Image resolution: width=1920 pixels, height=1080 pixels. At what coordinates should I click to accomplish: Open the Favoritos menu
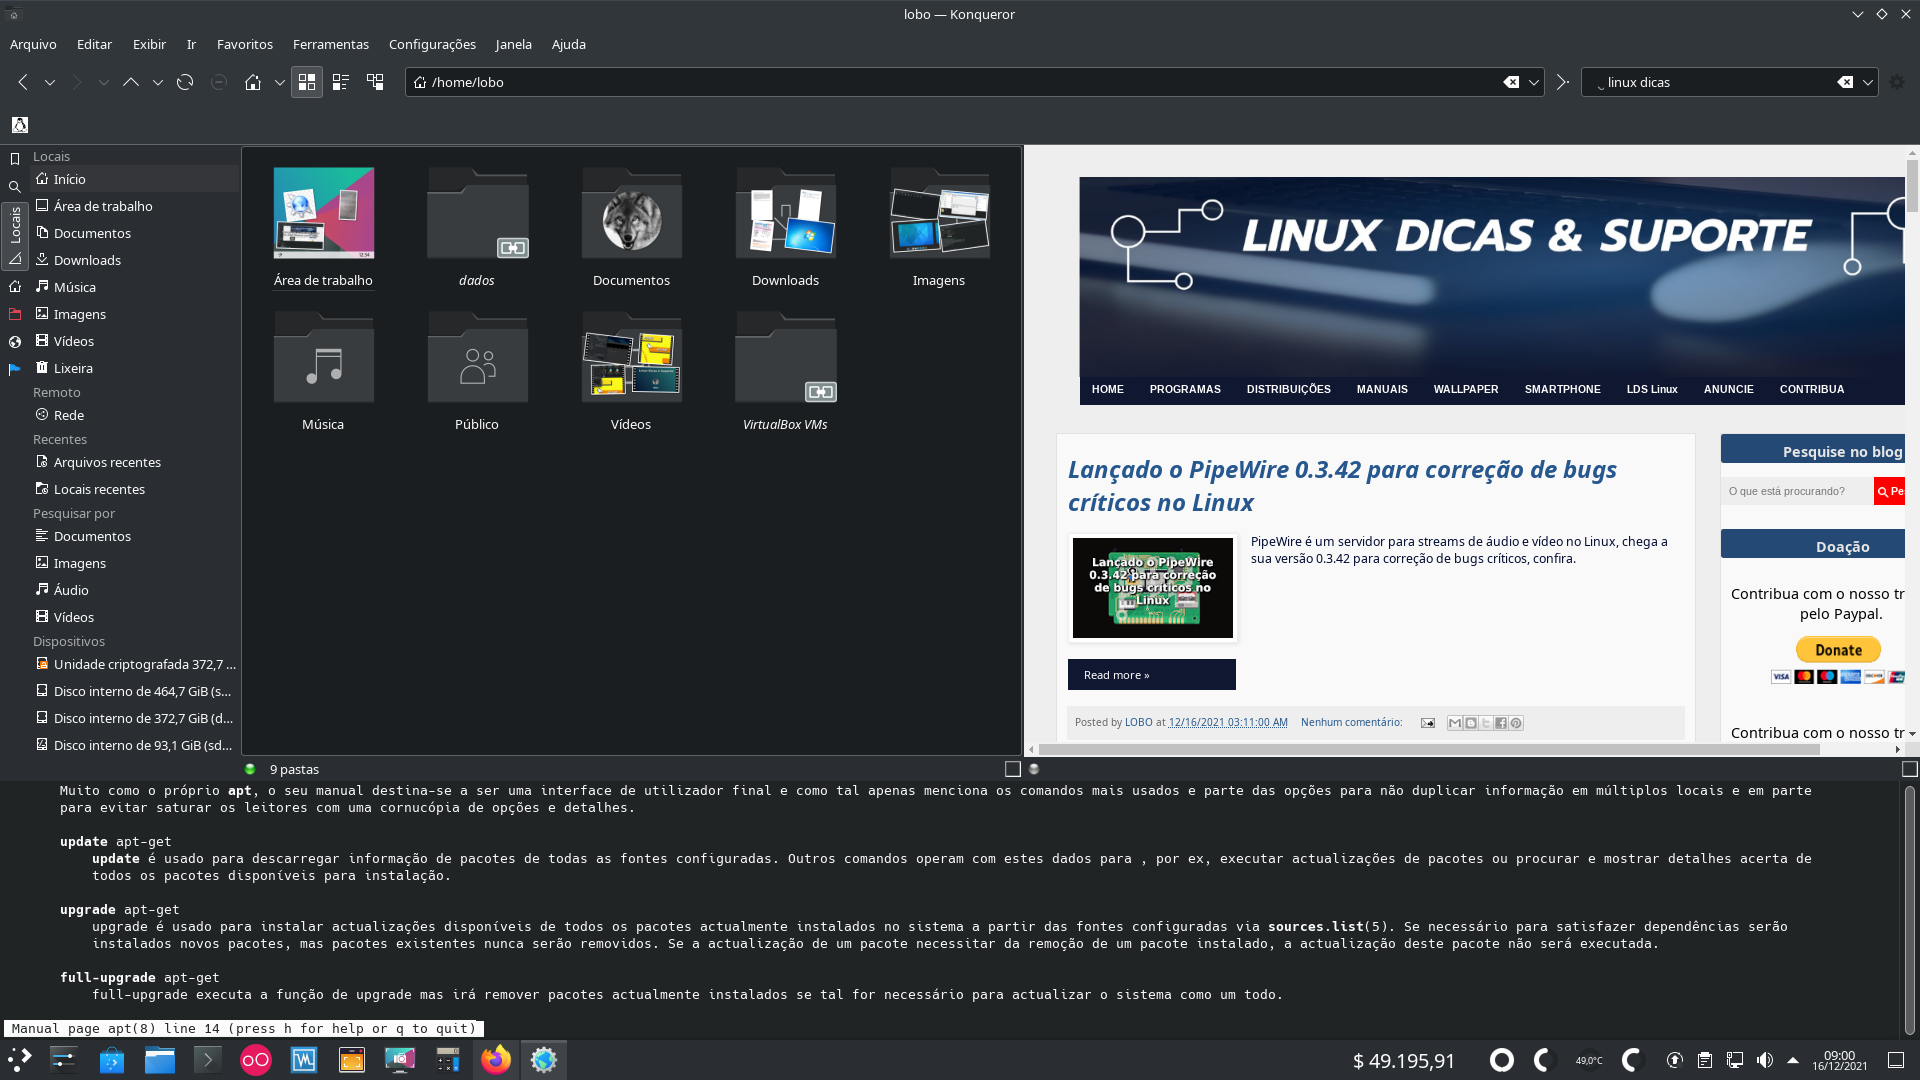coord(245,44)
